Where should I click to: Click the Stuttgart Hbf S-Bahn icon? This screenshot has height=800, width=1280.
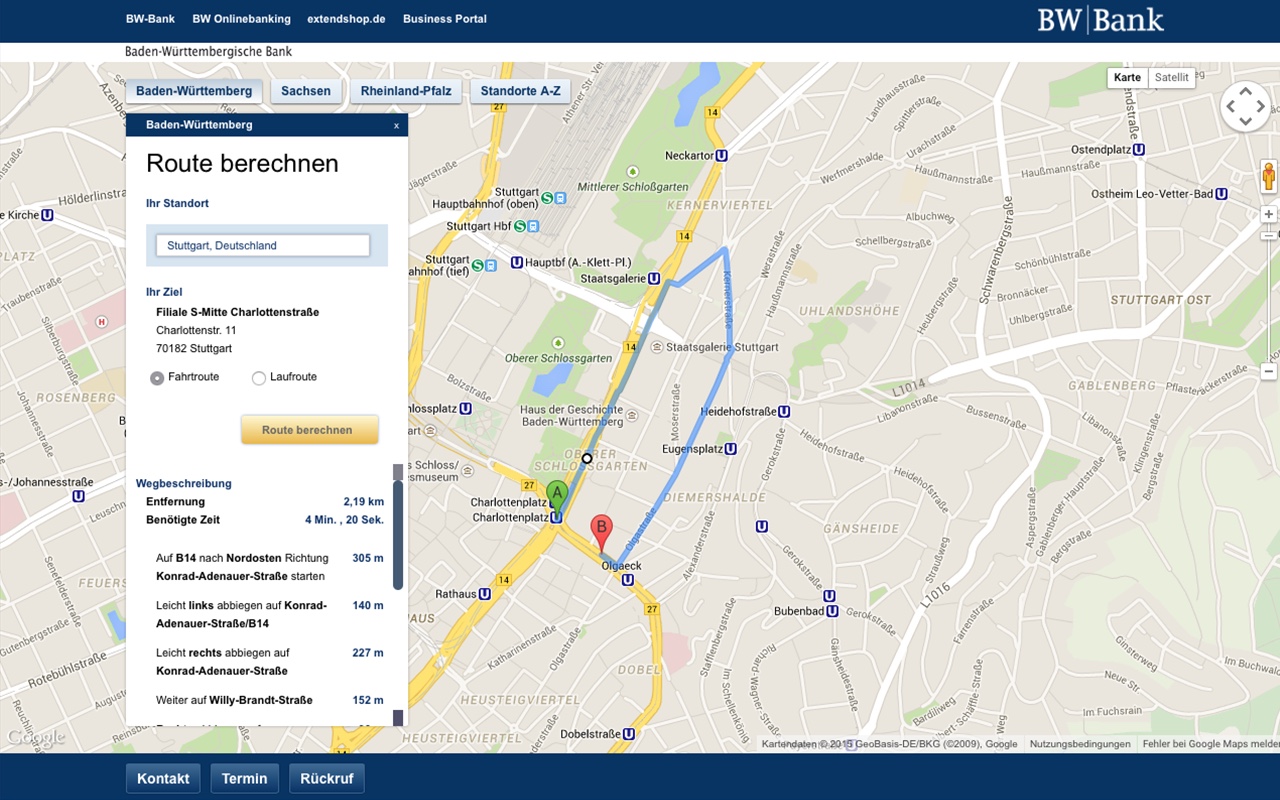[x=519, y=226]
